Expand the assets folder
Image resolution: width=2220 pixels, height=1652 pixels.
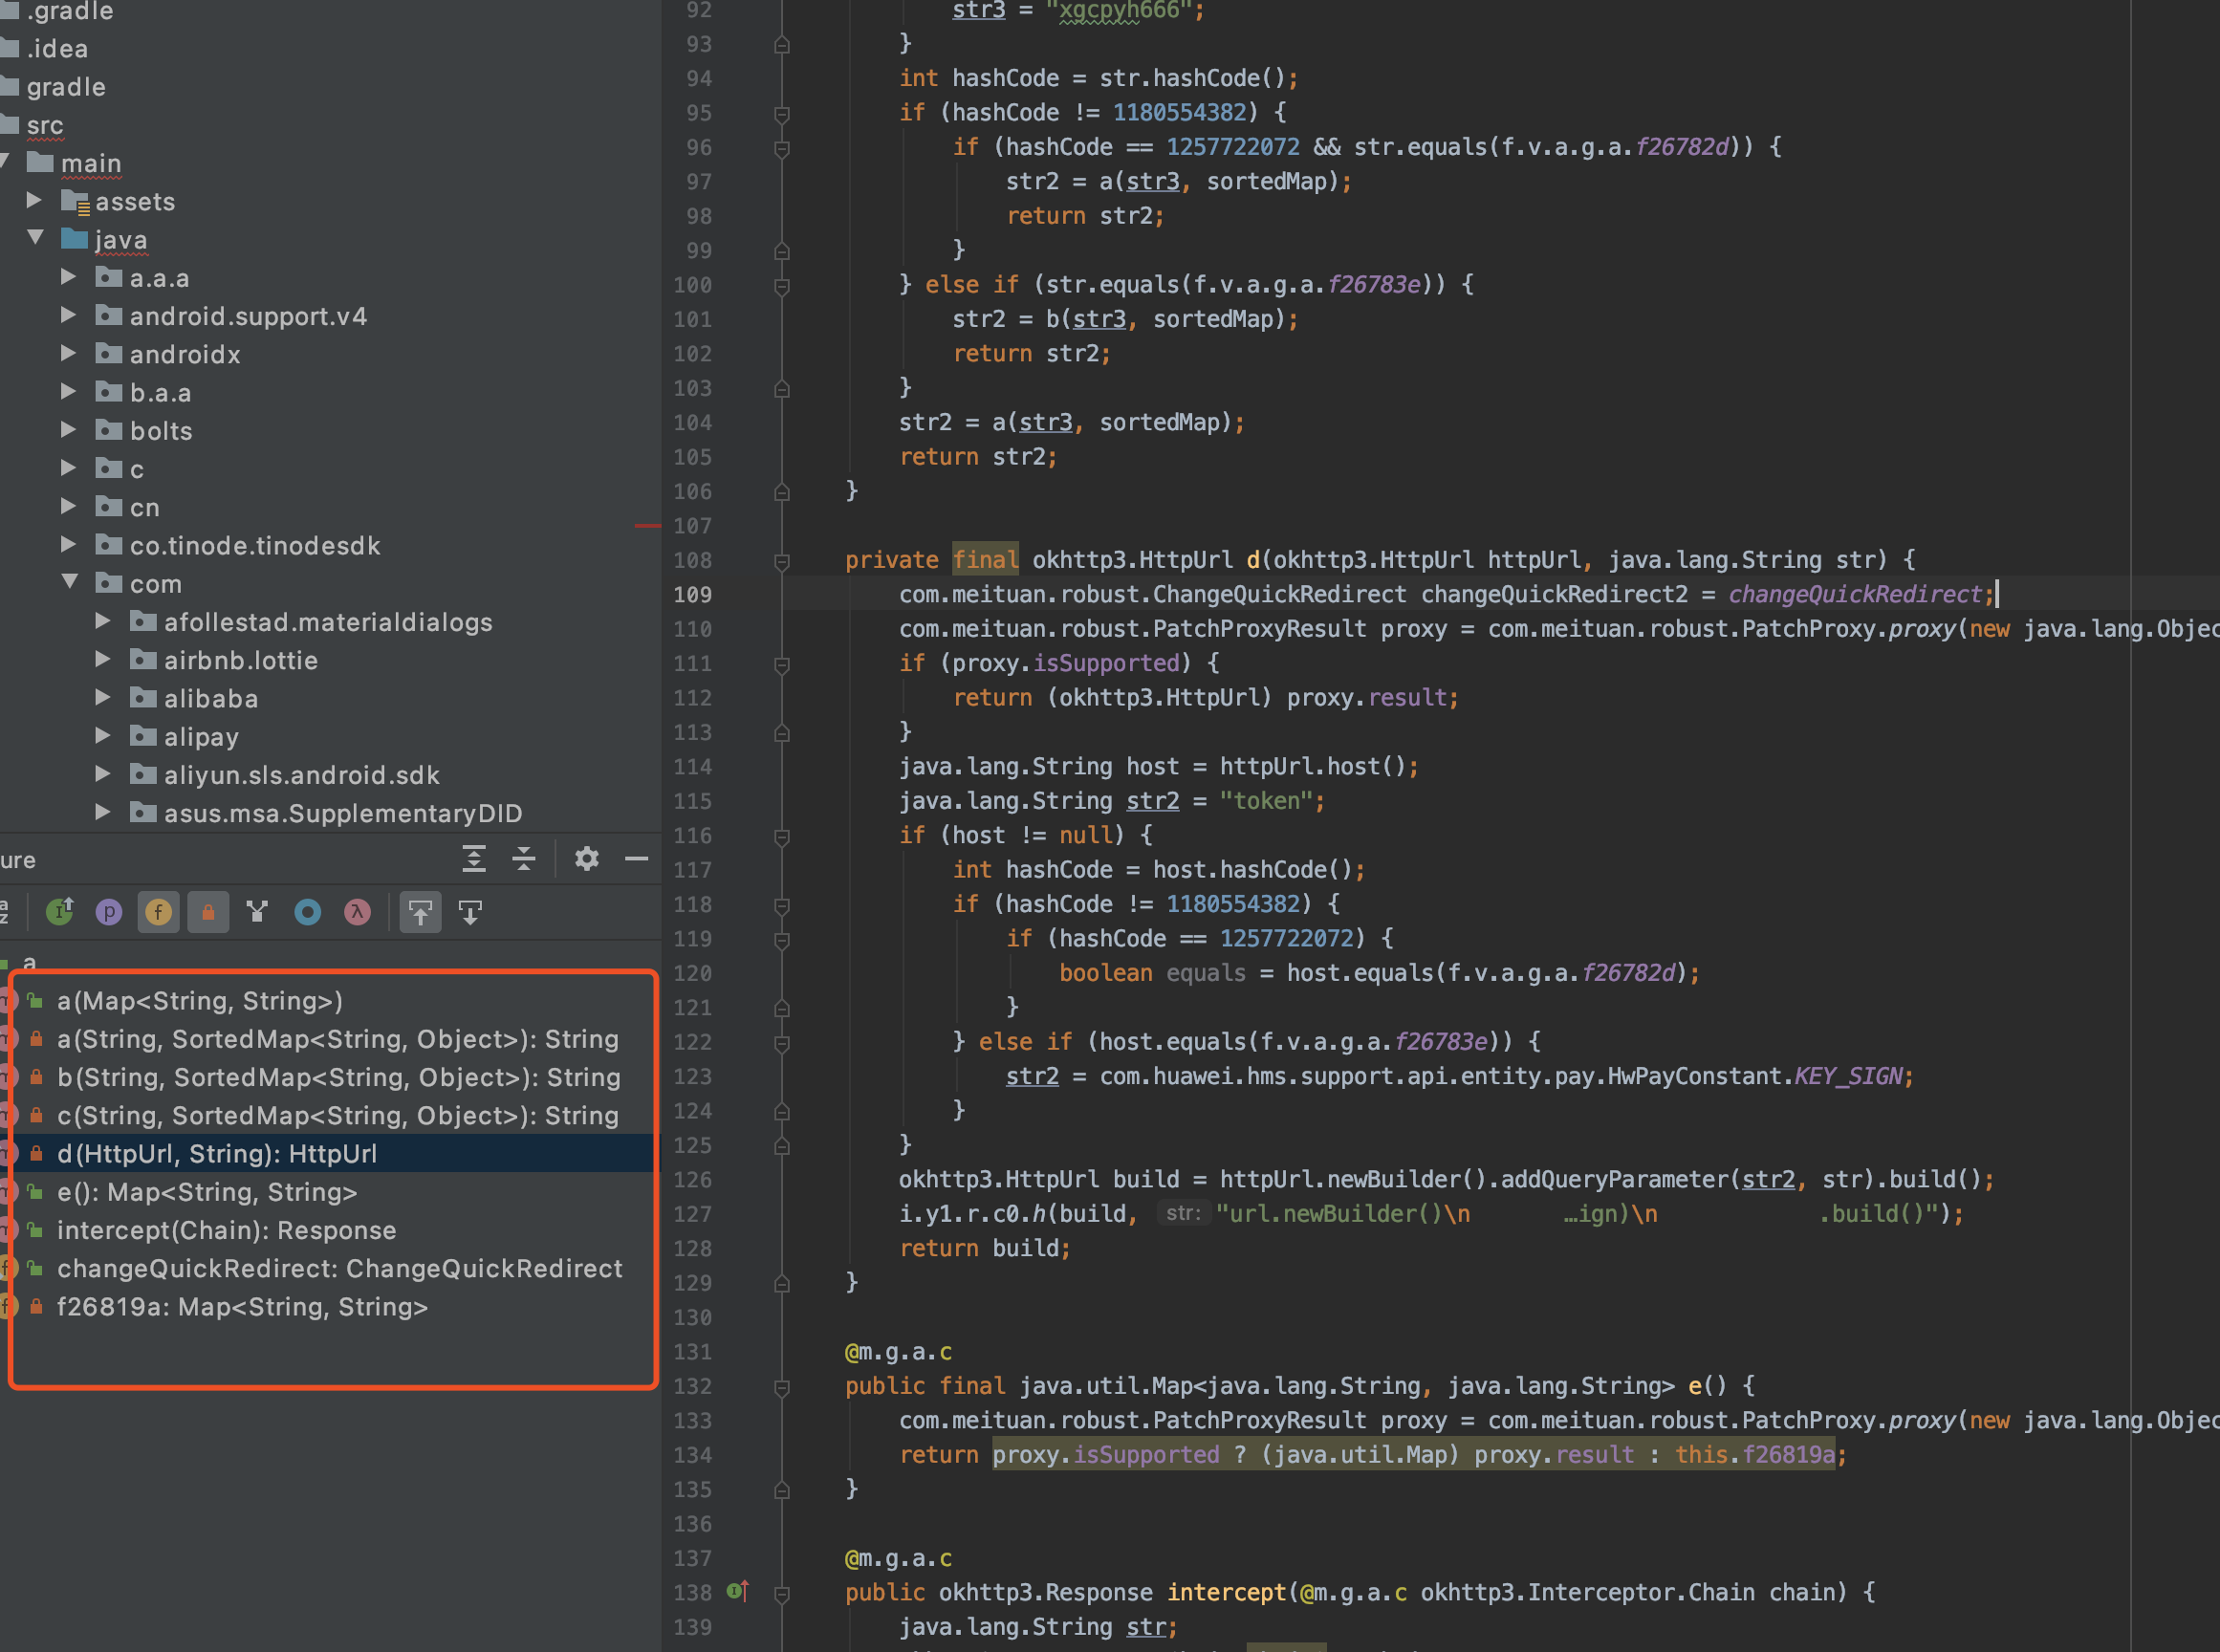point(34,200)
